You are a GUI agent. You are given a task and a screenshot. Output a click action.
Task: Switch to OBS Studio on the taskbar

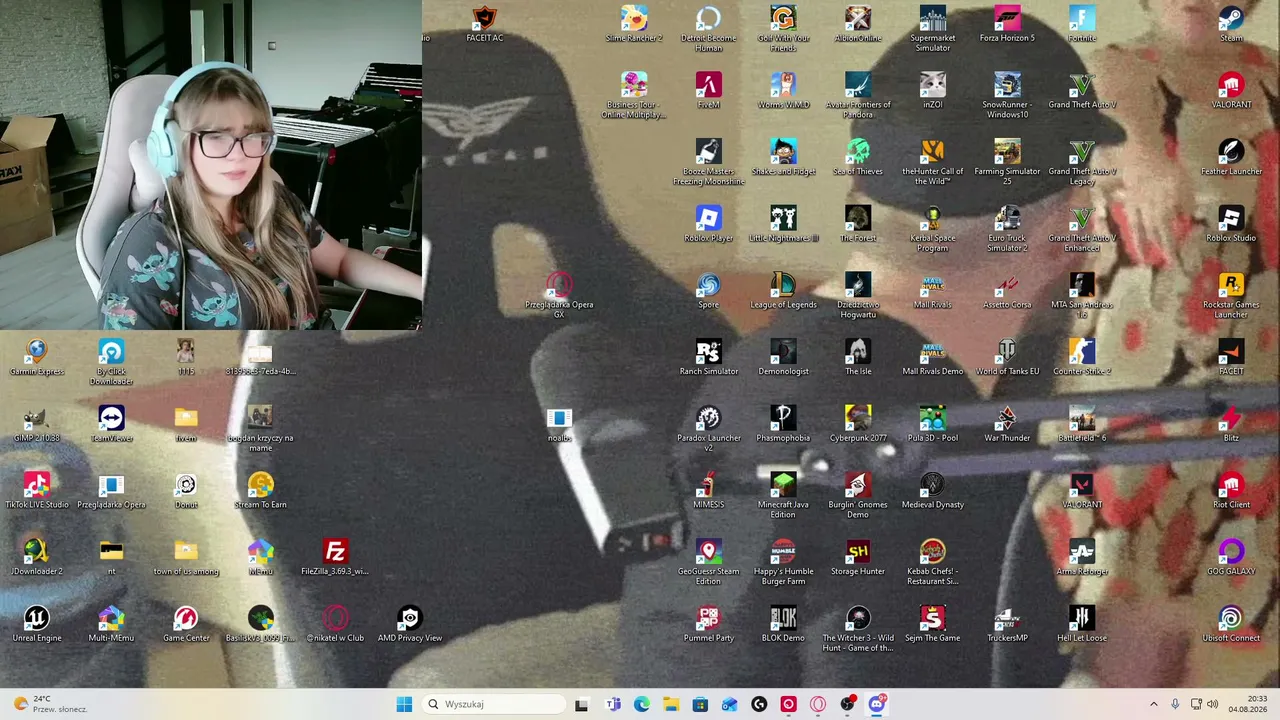click(848, 704)
